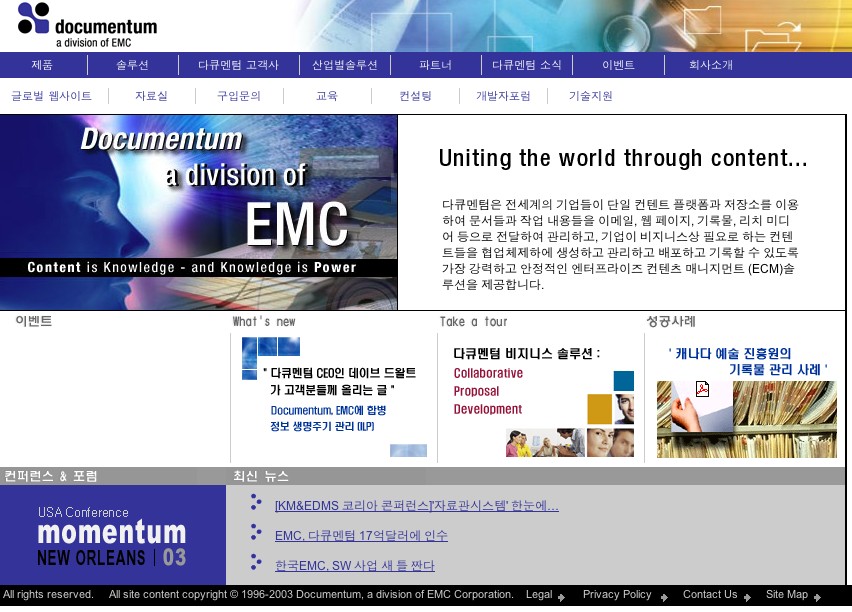Open 캐나다 예술 진흥원 case study title
Screen dimensions: 852x612
click(748, 361)
